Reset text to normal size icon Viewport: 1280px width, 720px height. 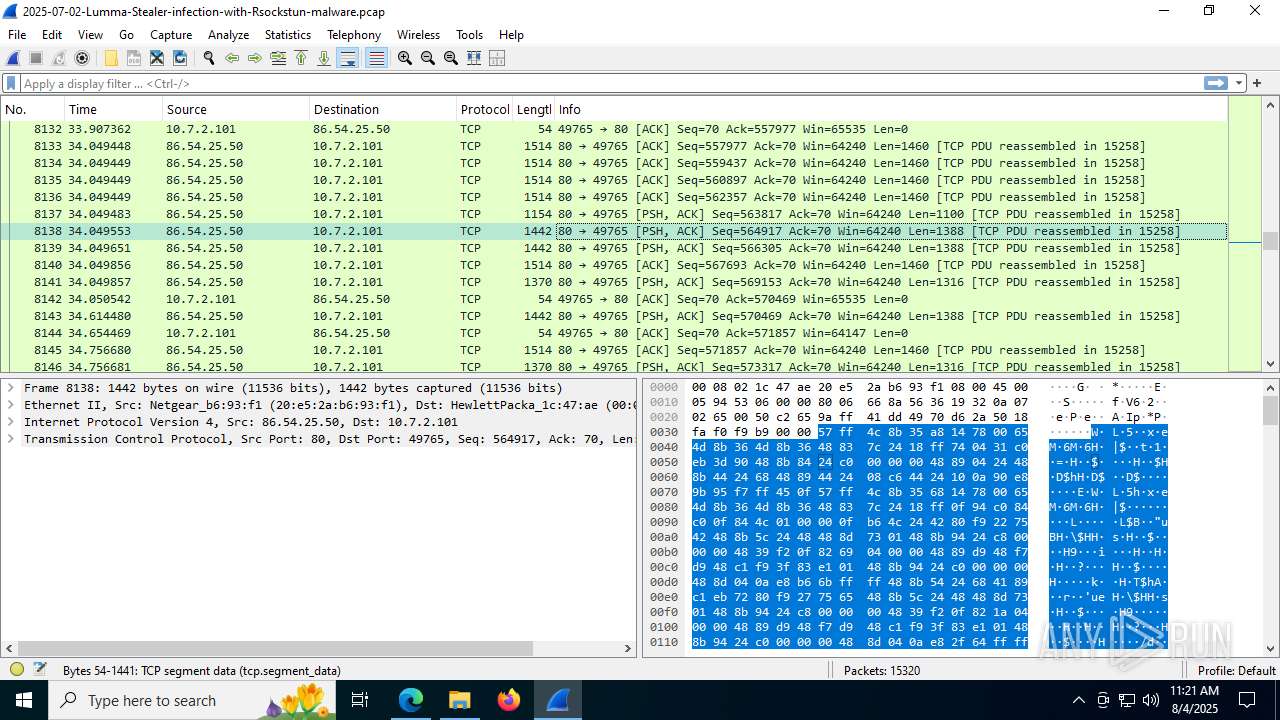pyautogui.click(x=451, y=58)
